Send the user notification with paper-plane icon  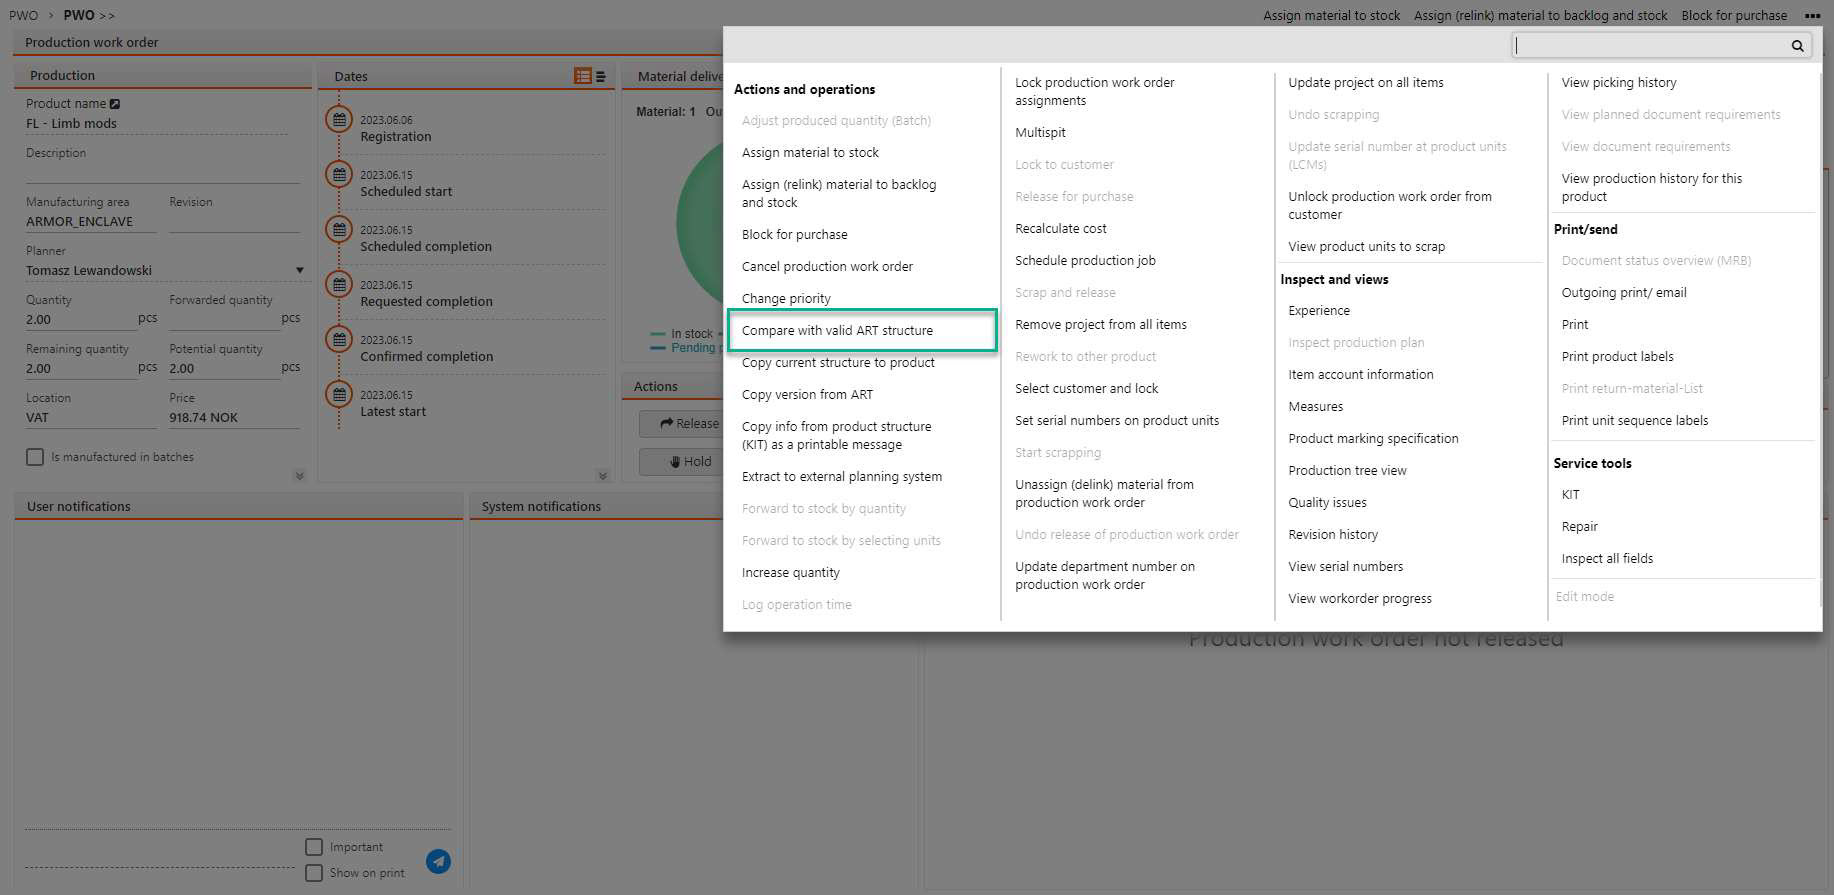click(438, 861)
